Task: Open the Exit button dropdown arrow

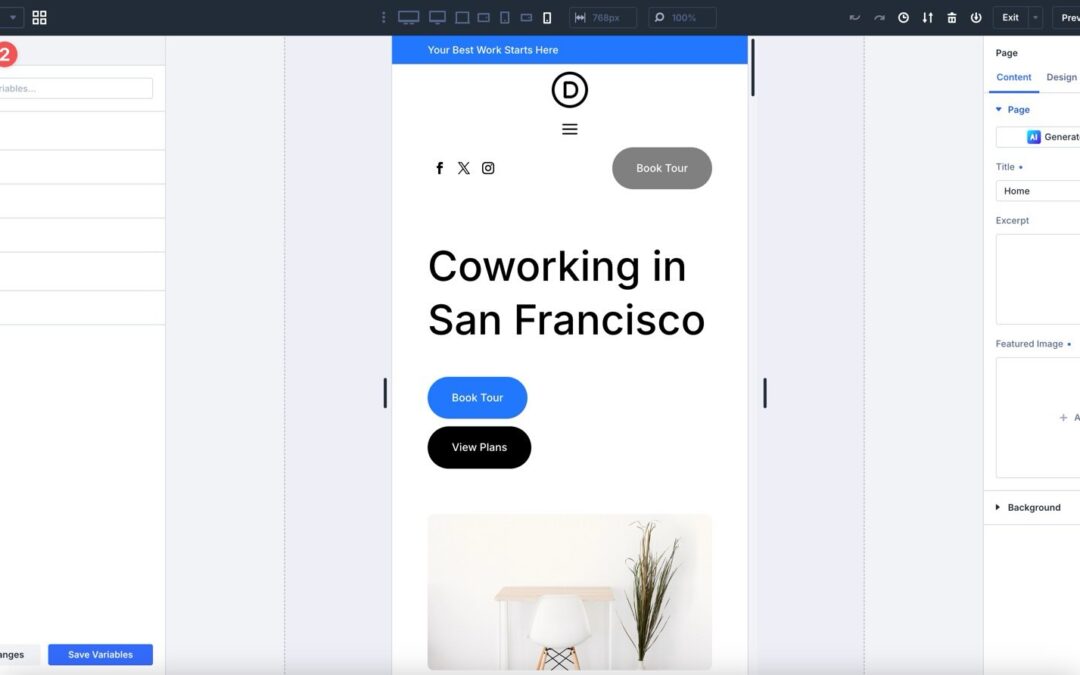Action: tap(1035, 17)
